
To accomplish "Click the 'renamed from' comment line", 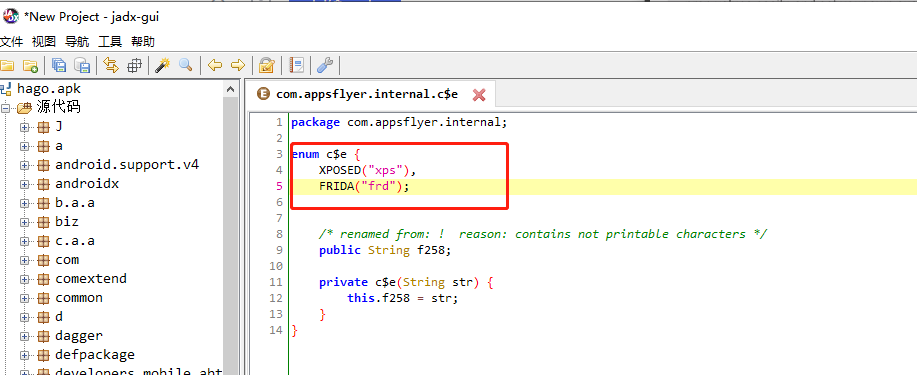I will click(543, 234).
